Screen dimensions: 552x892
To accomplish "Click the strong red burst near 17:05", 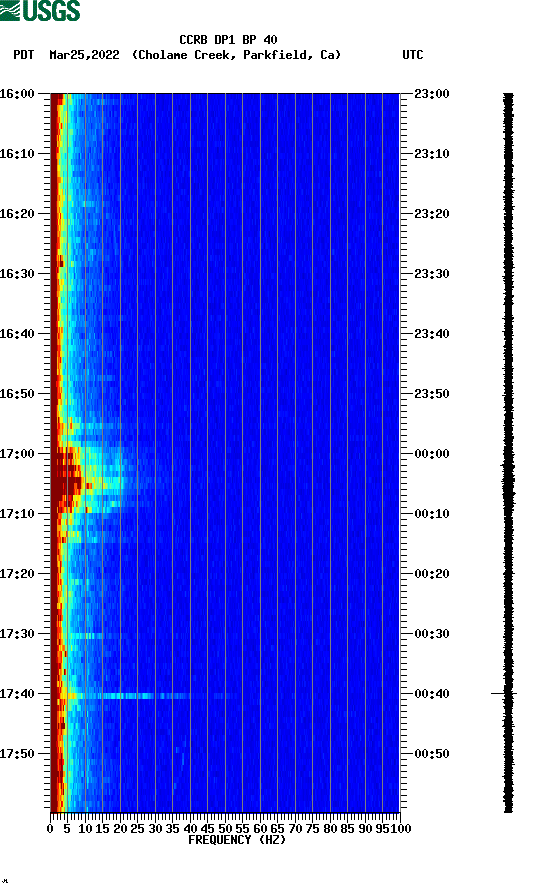I will tap(67, 480).
